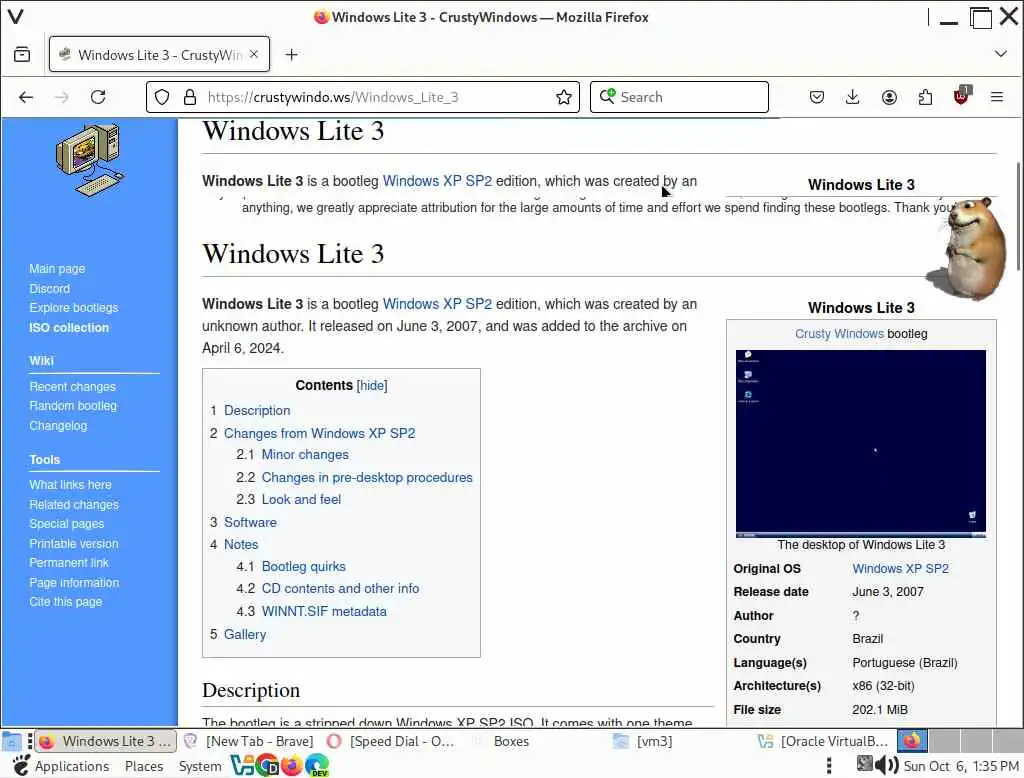The width and height of the screenshot is (1024, 778).
Task: Click the hamster mascot image
Action: [x=968, y=248]
